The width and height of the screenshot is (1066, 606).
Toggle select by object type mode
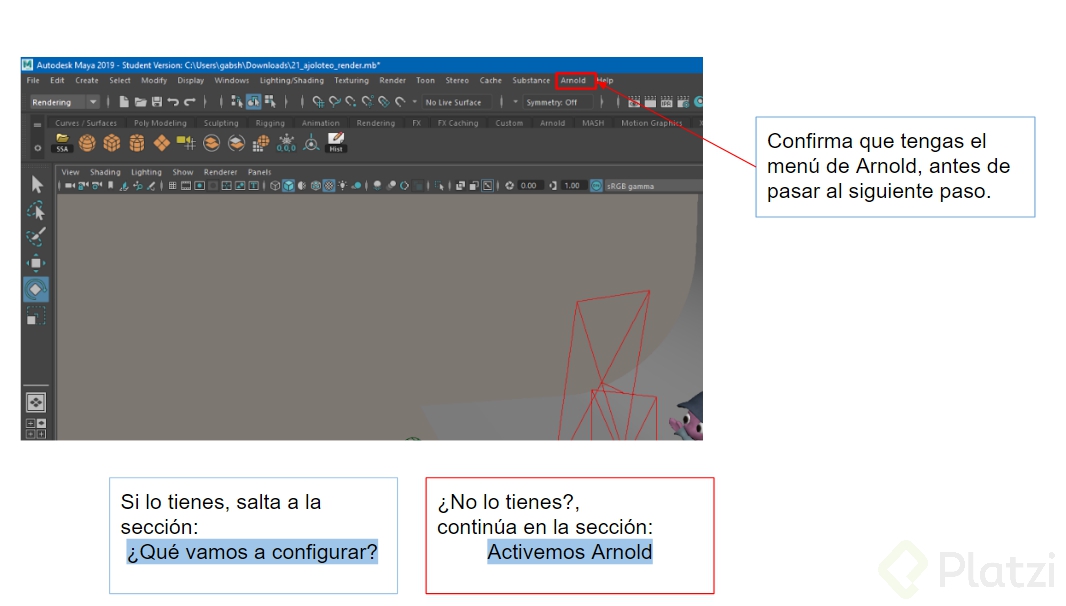(x=254, y=102)
